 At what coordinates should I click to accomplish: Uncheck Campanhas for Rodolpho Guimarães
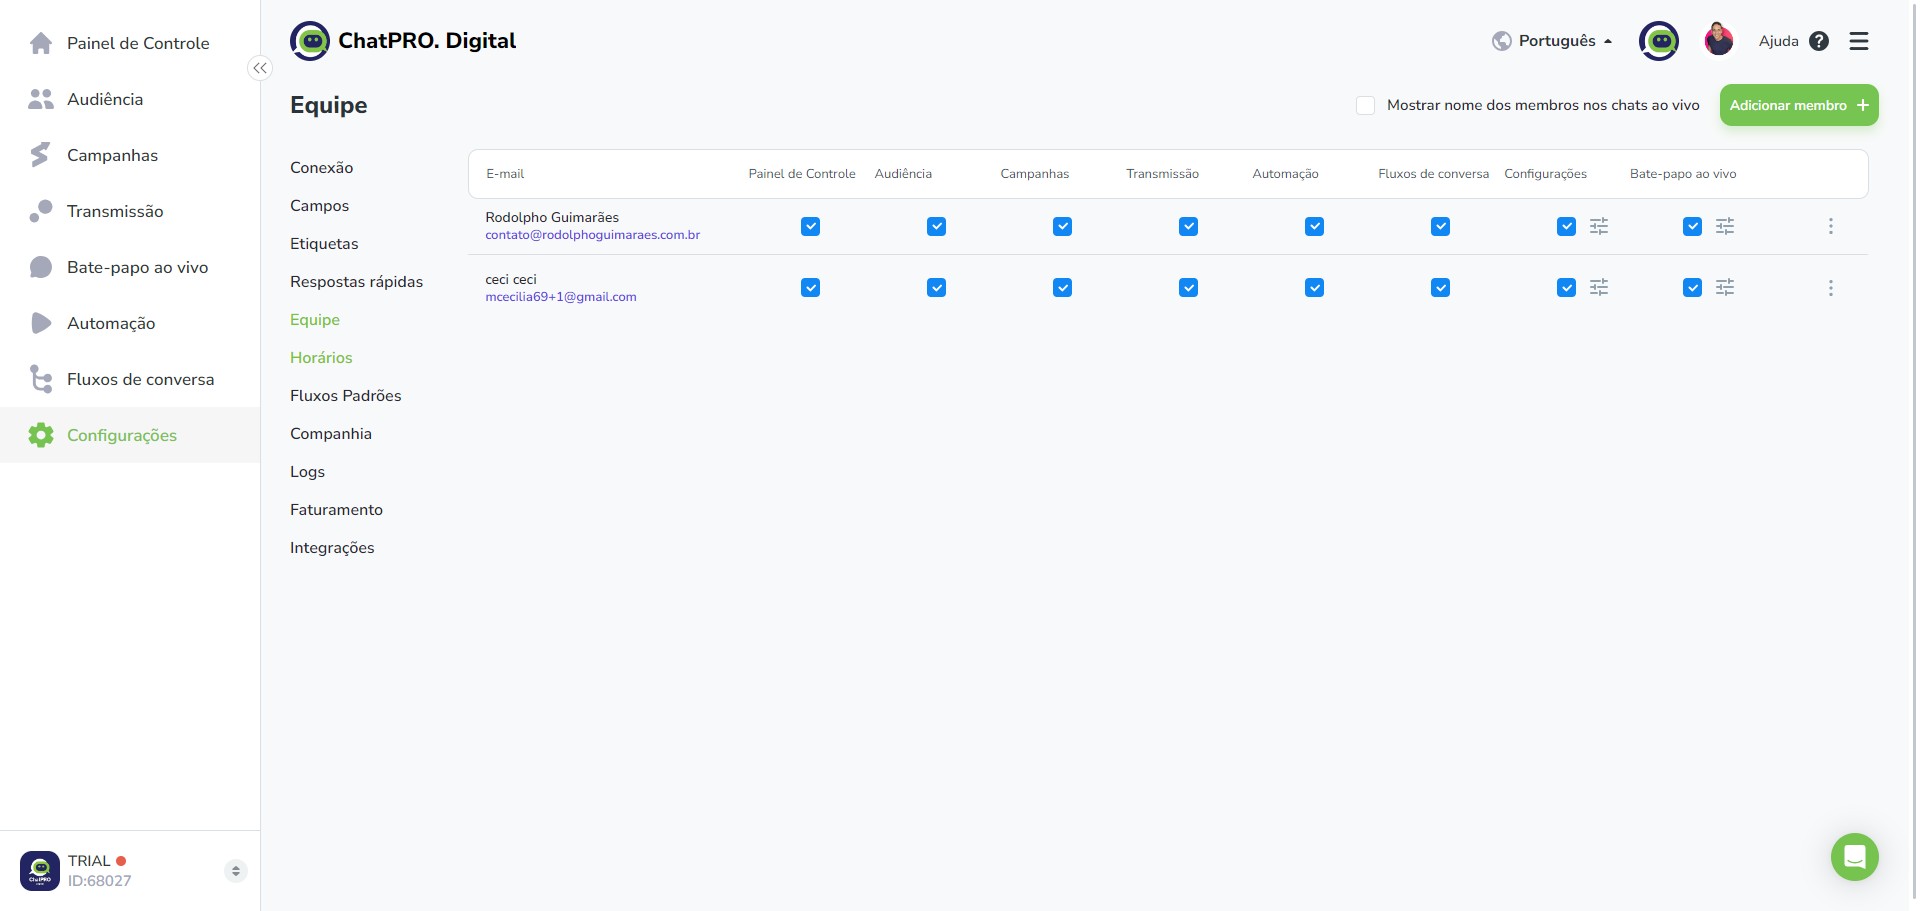coord(1063,227)
